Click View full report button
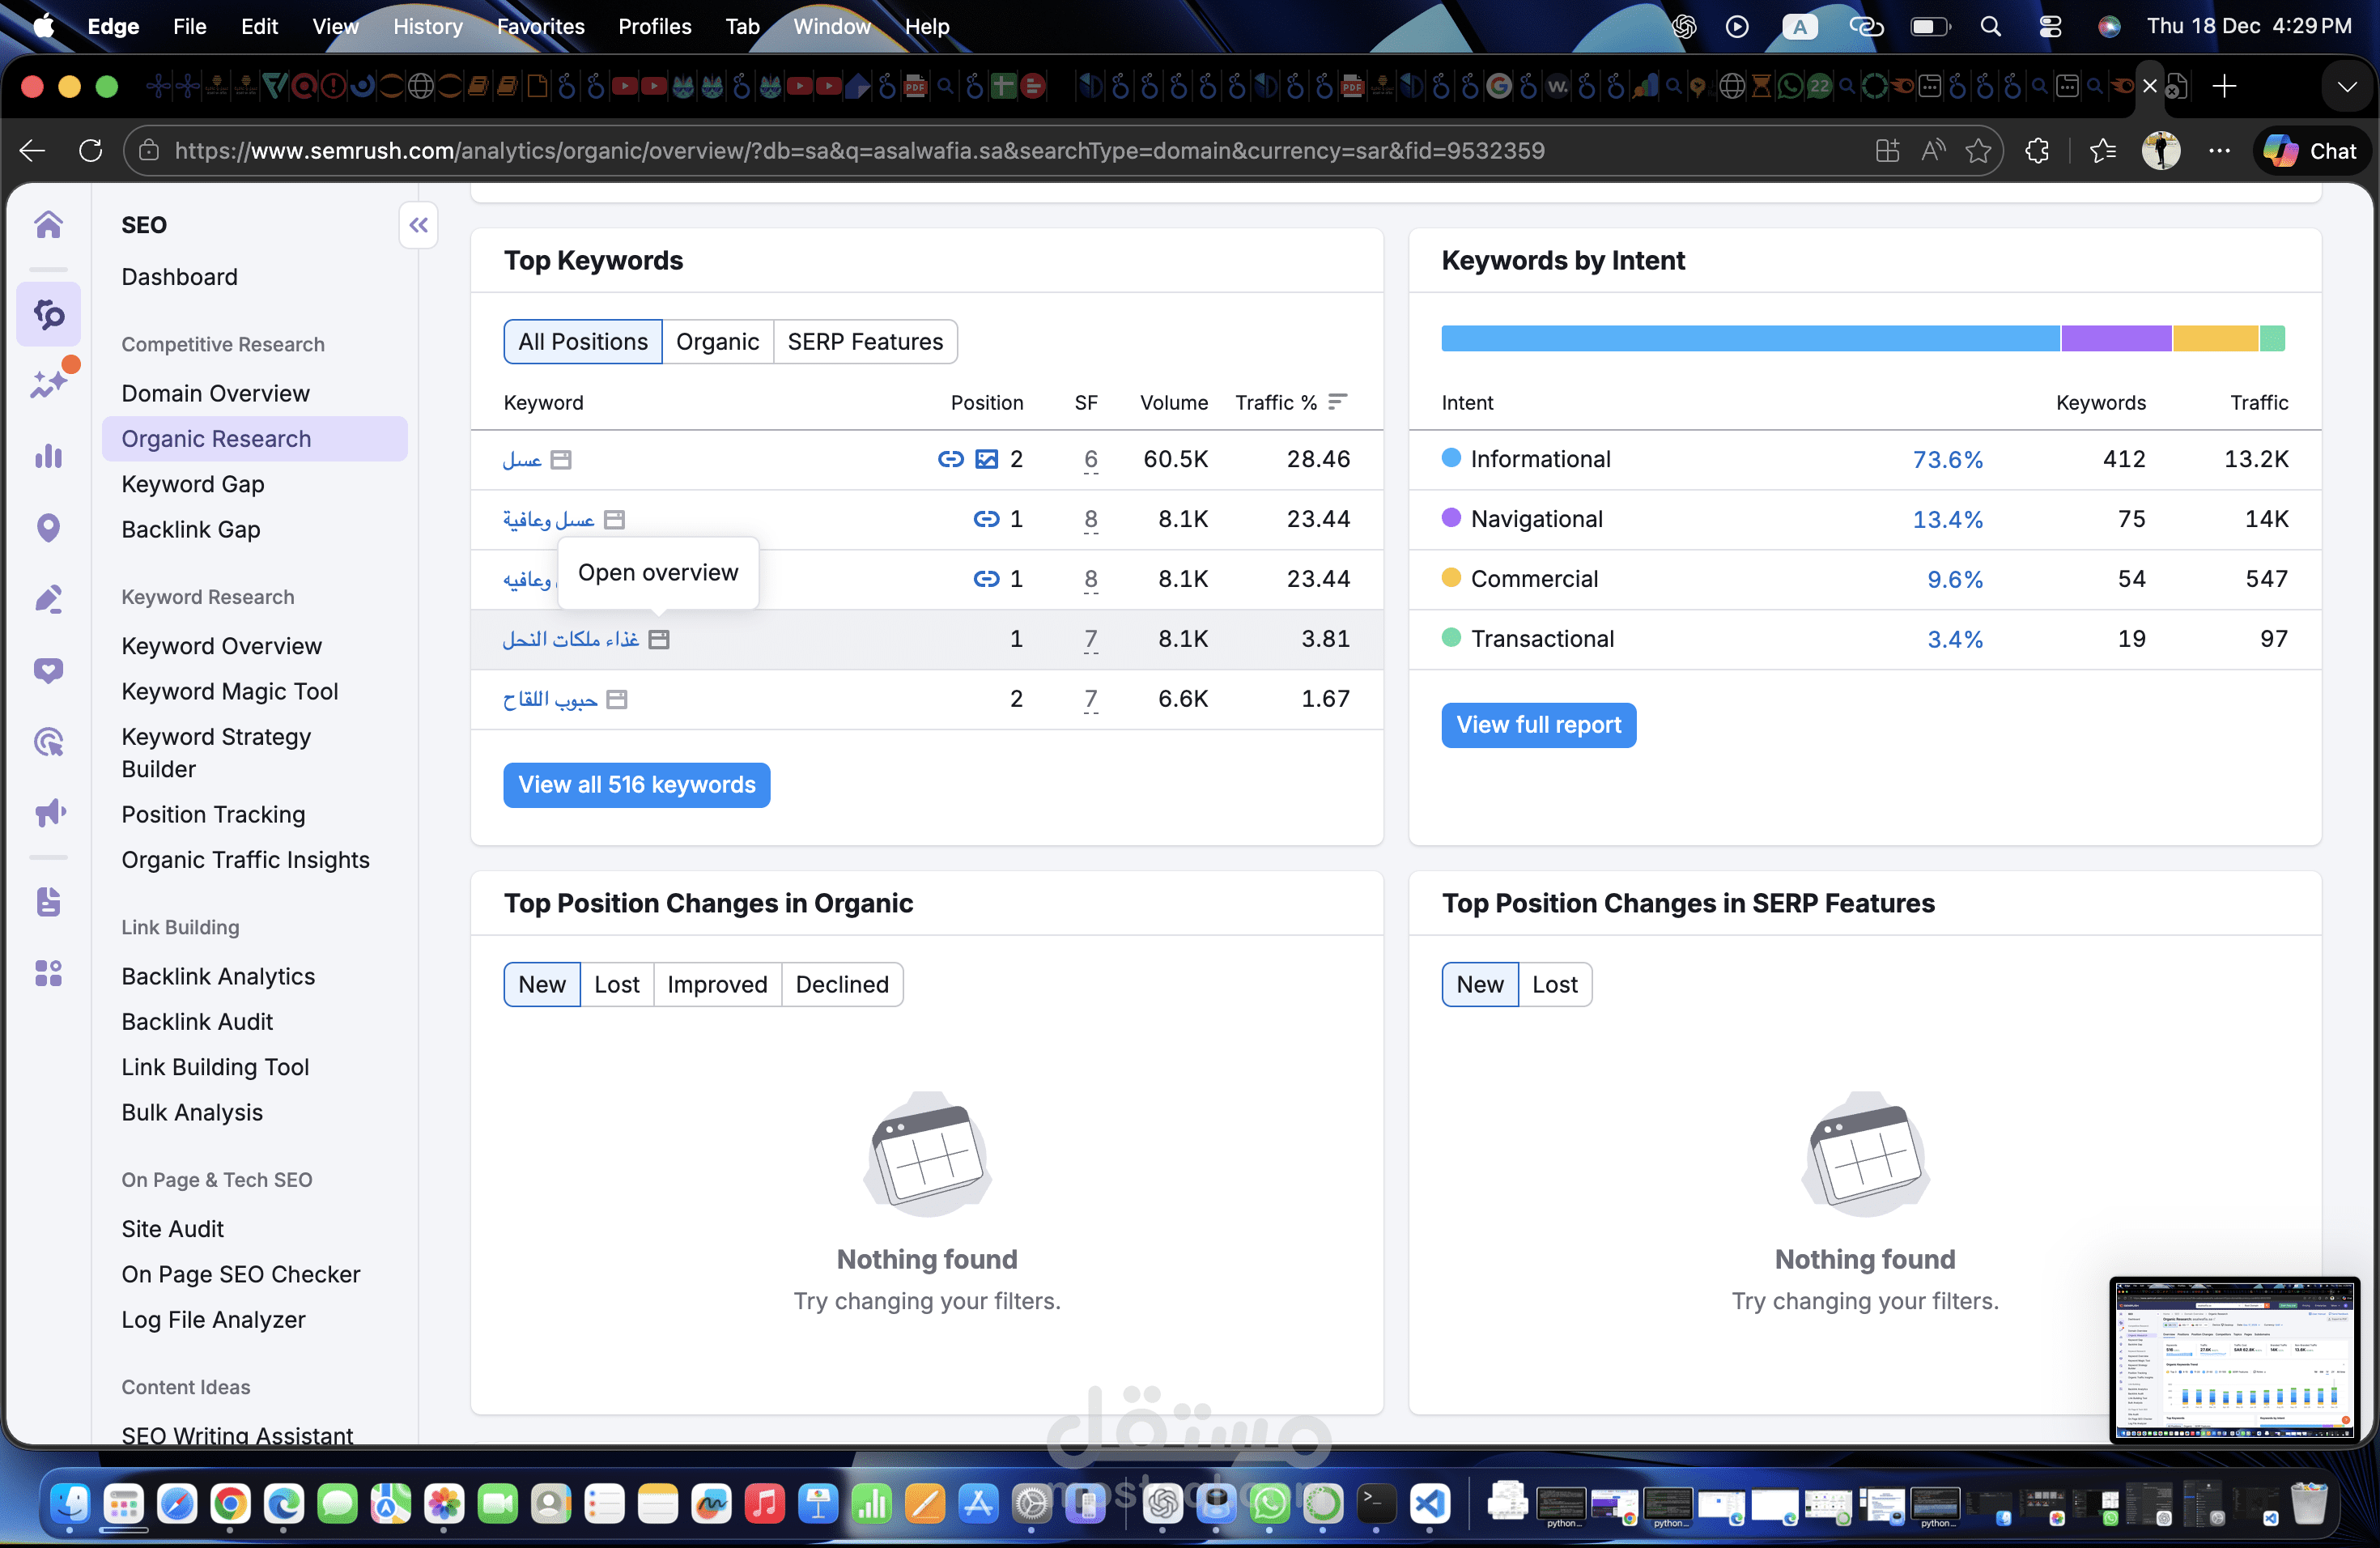2380x1548 pixels. [1537, 724]
